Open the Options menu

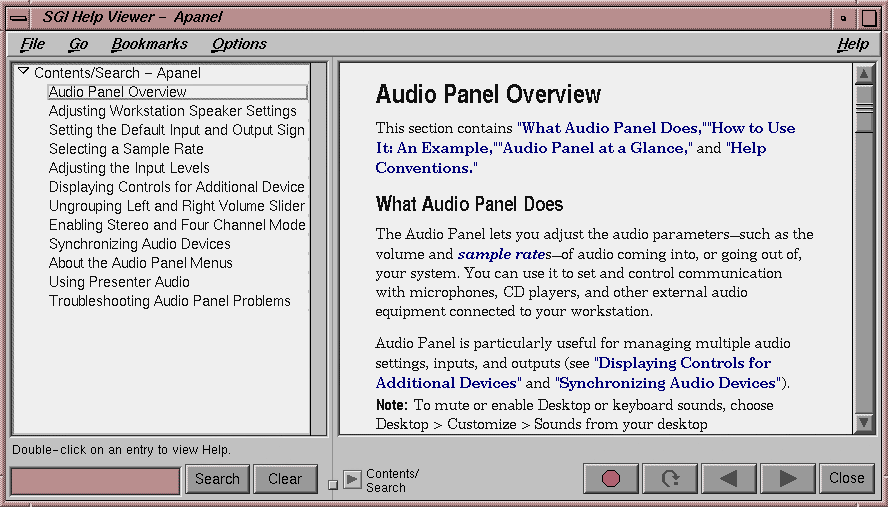239,44
